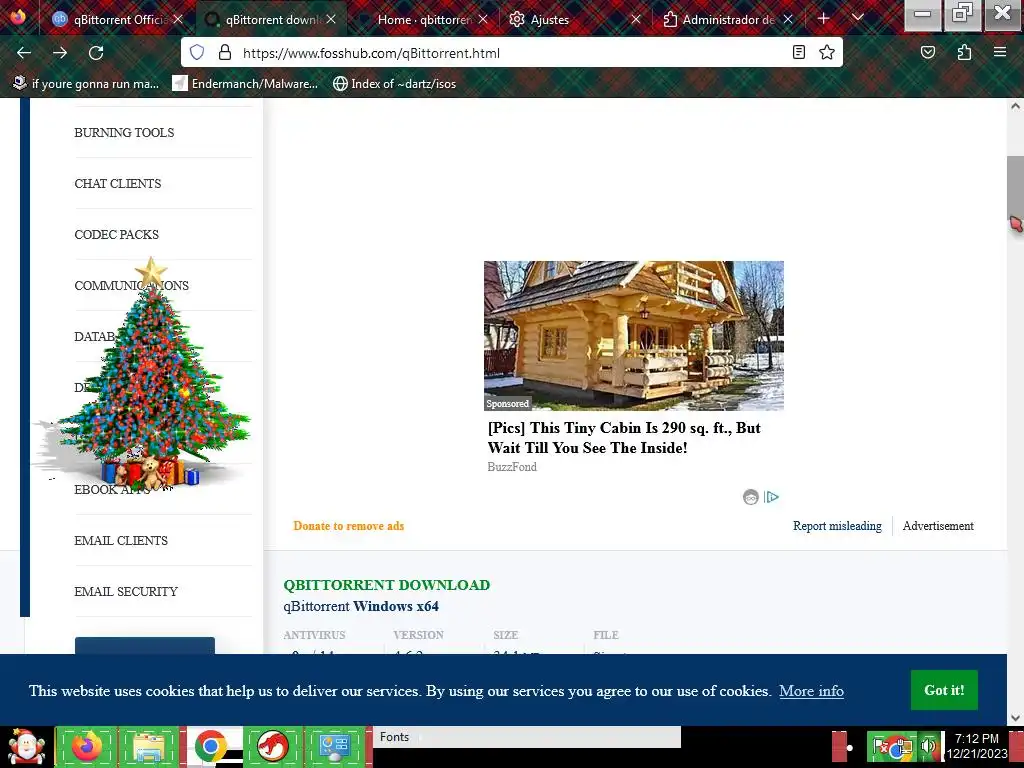
Task: Open the Firefox hamburger menu
Action: pyautogui.click(x=1000, y=52)
